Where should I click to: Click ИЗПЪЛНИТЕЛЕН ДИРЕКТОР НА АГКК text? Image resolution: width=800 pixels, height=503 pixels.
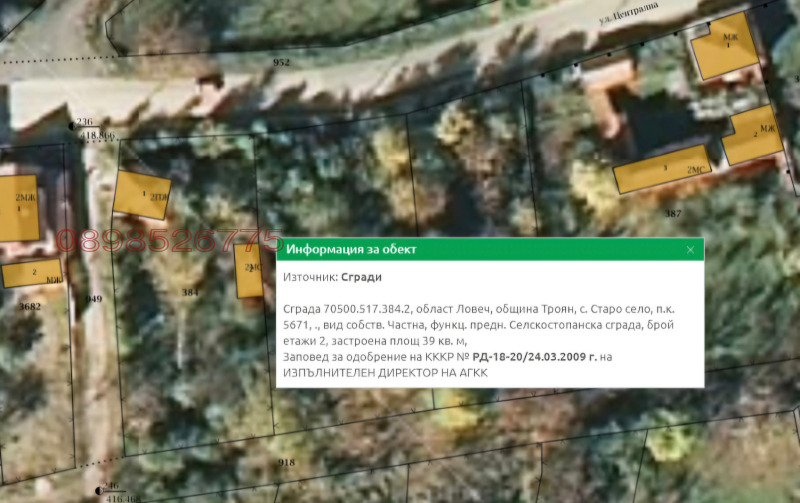385,373
